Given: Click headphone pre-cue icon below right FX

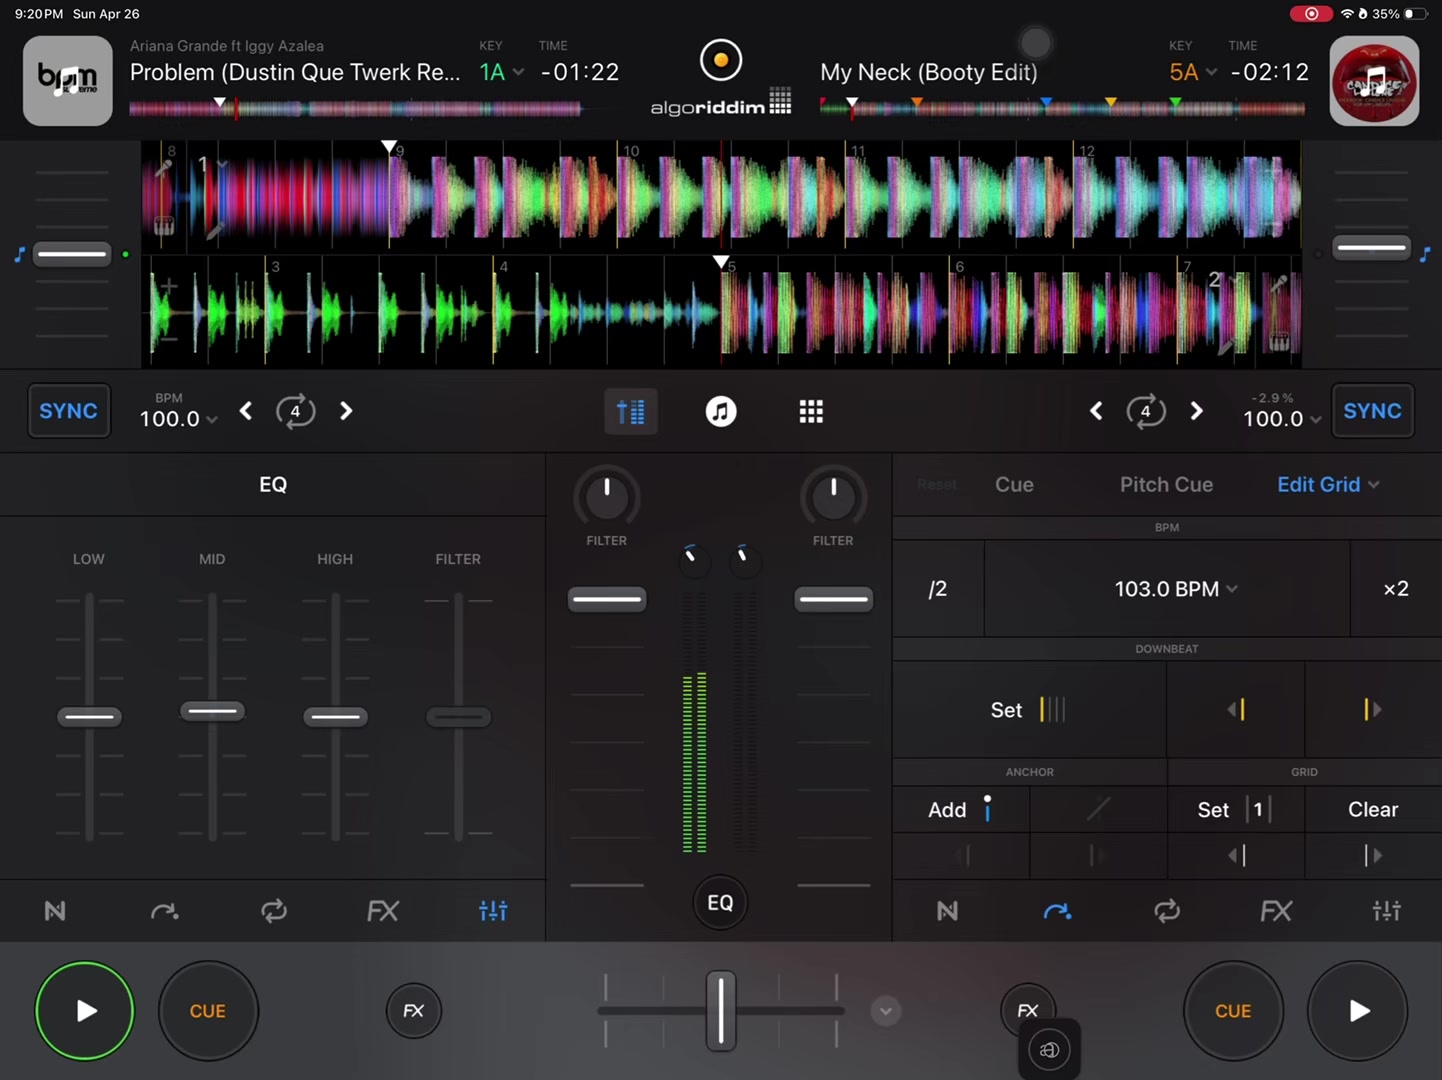Looking at the screenshot, I should [1049, 1049].
